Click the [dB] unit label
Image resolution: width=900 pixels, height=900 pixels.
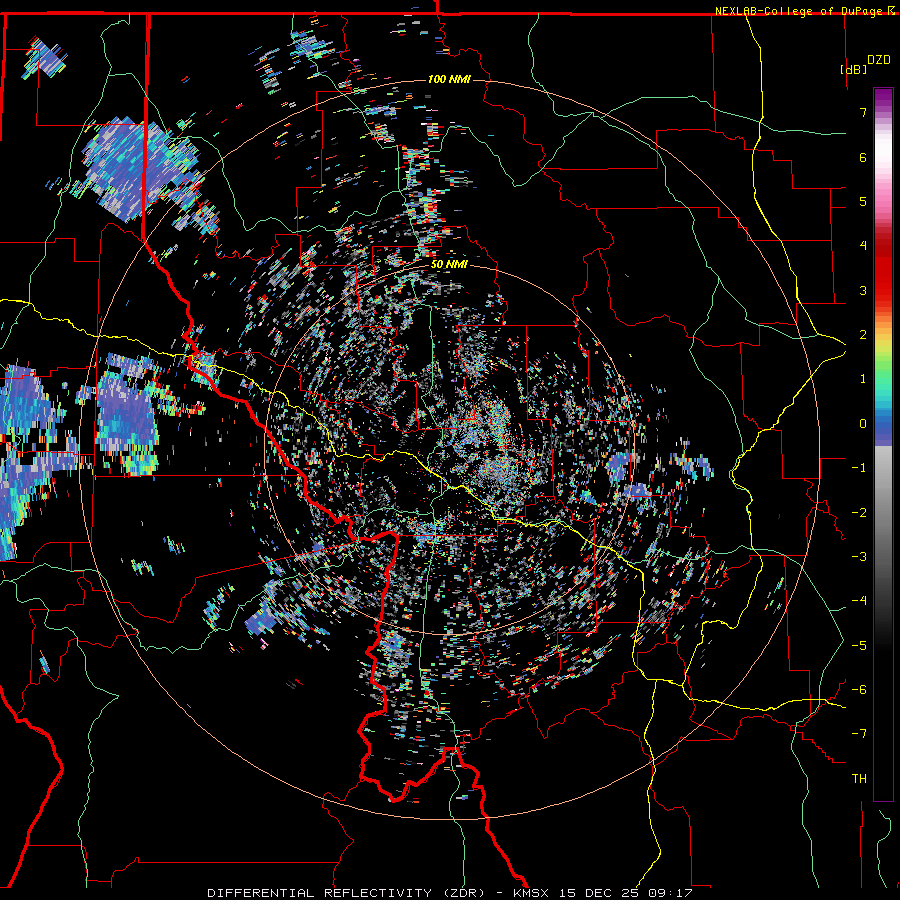click(853, 69)
